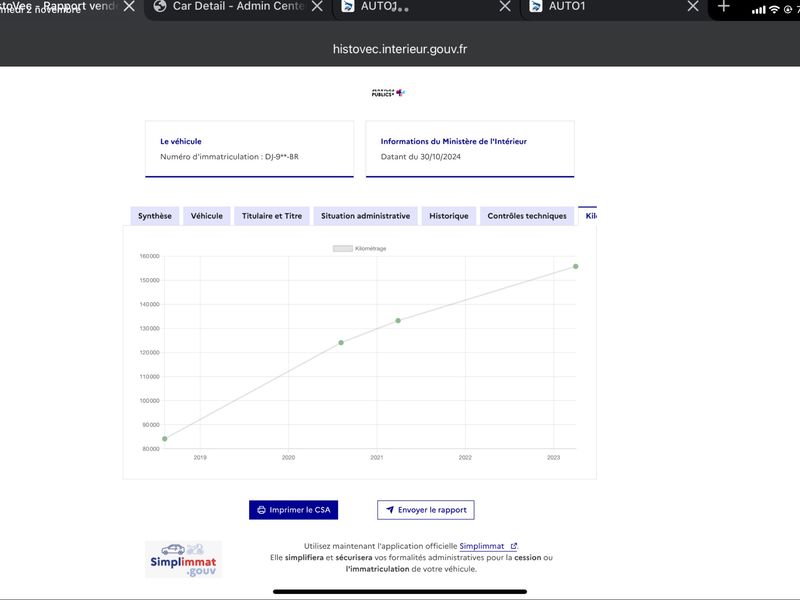The image size is (800, 600).
Task: Open the Titulaire et Titre tab
Action: [x=272, y=216]
